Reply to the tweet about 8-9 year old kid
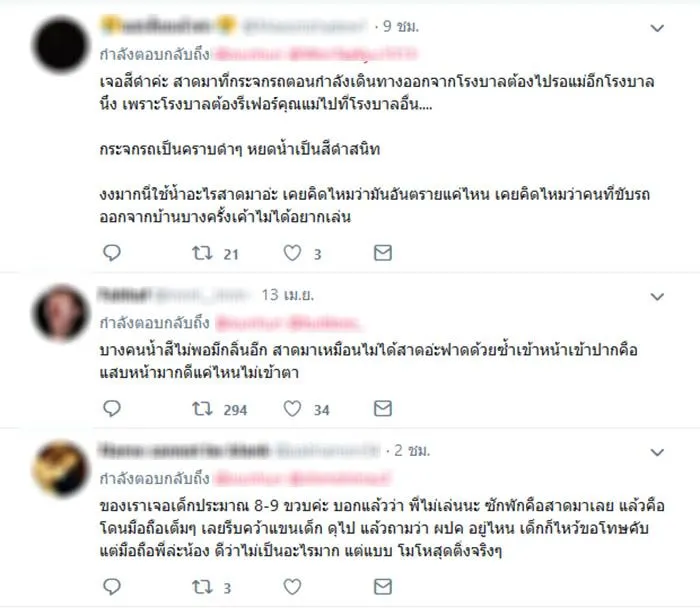The height and width of the screenshot is (616, 700). 112,587
